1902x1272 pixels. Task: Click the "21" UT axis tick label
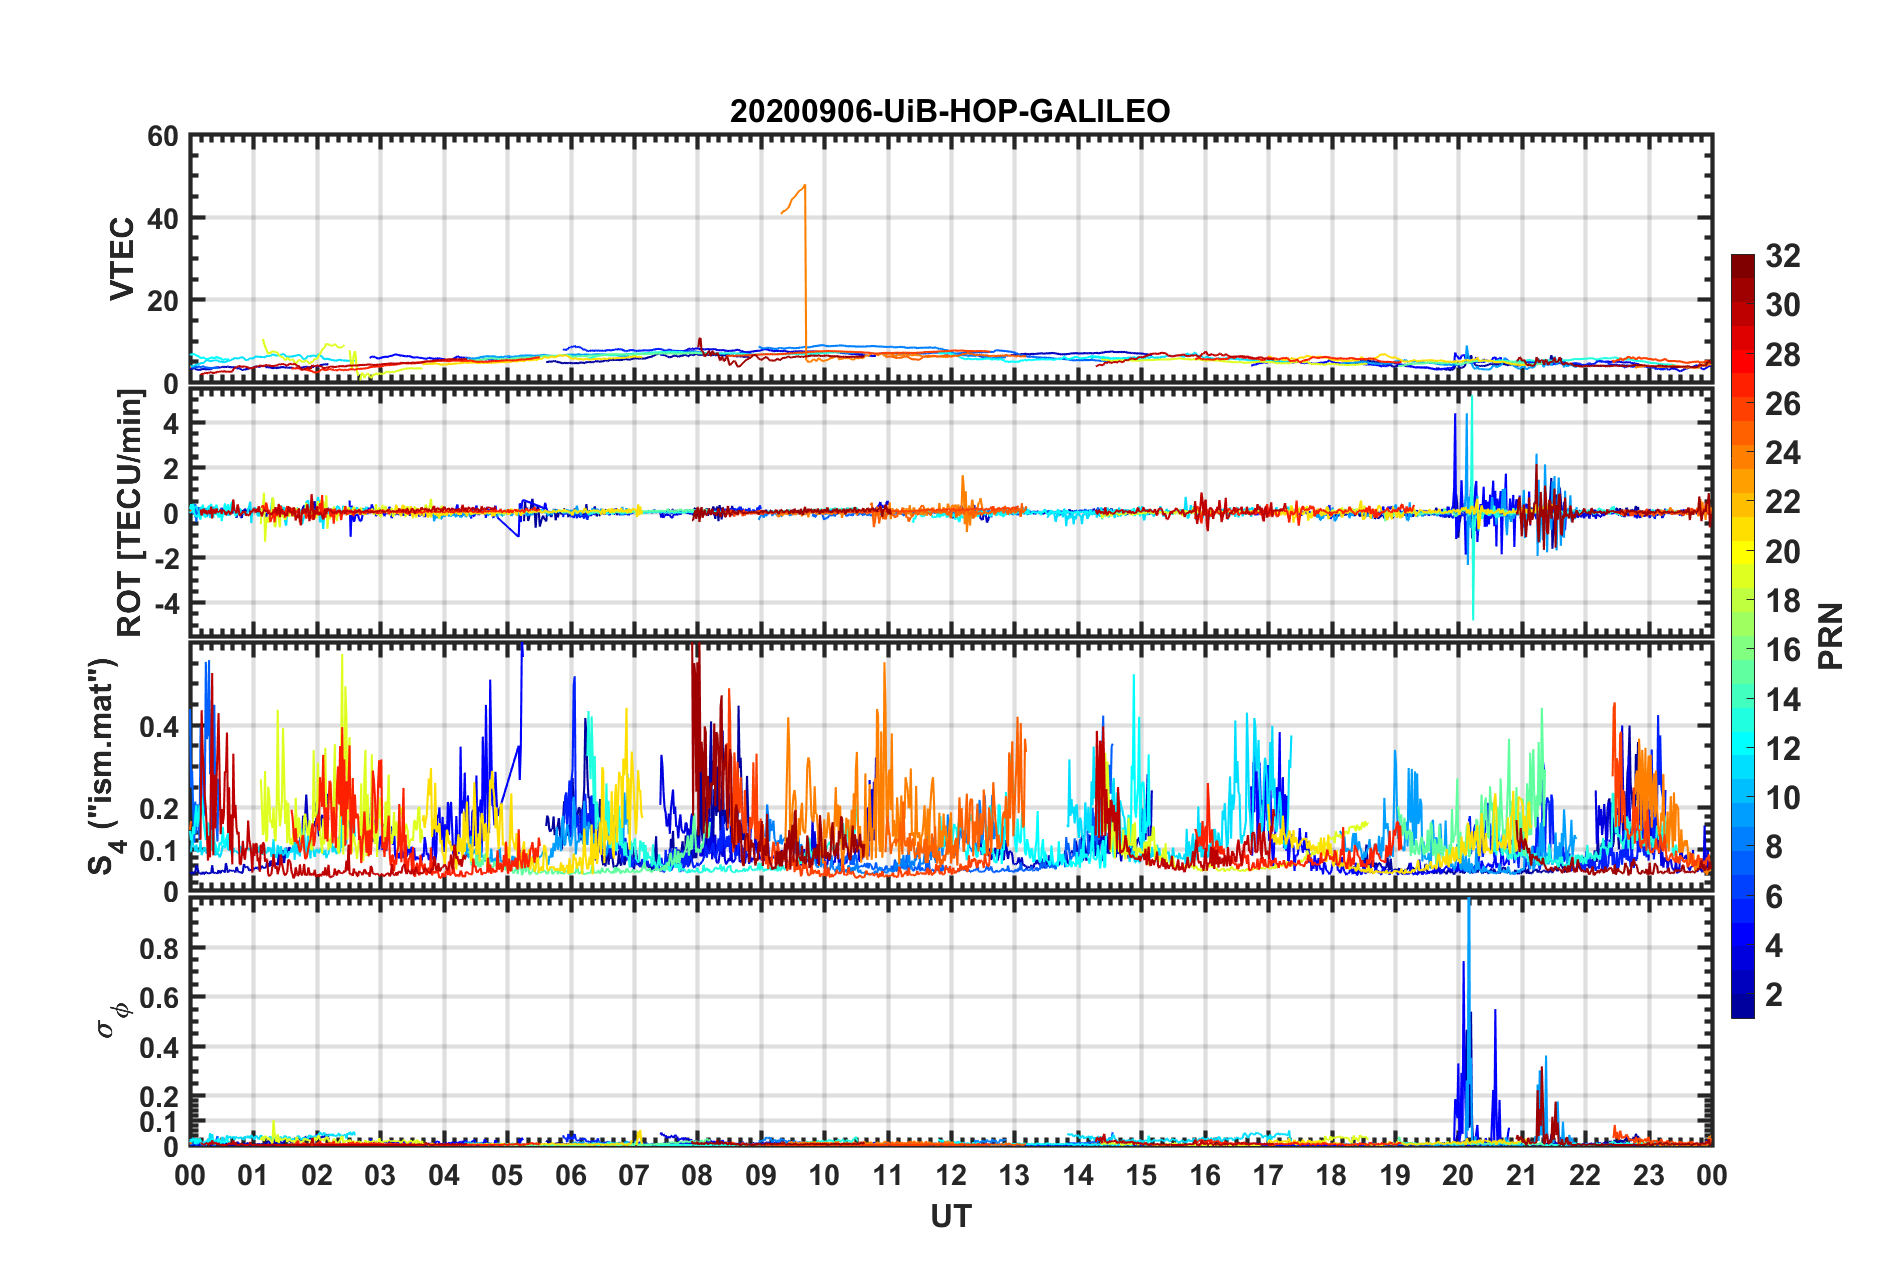1522,1175
